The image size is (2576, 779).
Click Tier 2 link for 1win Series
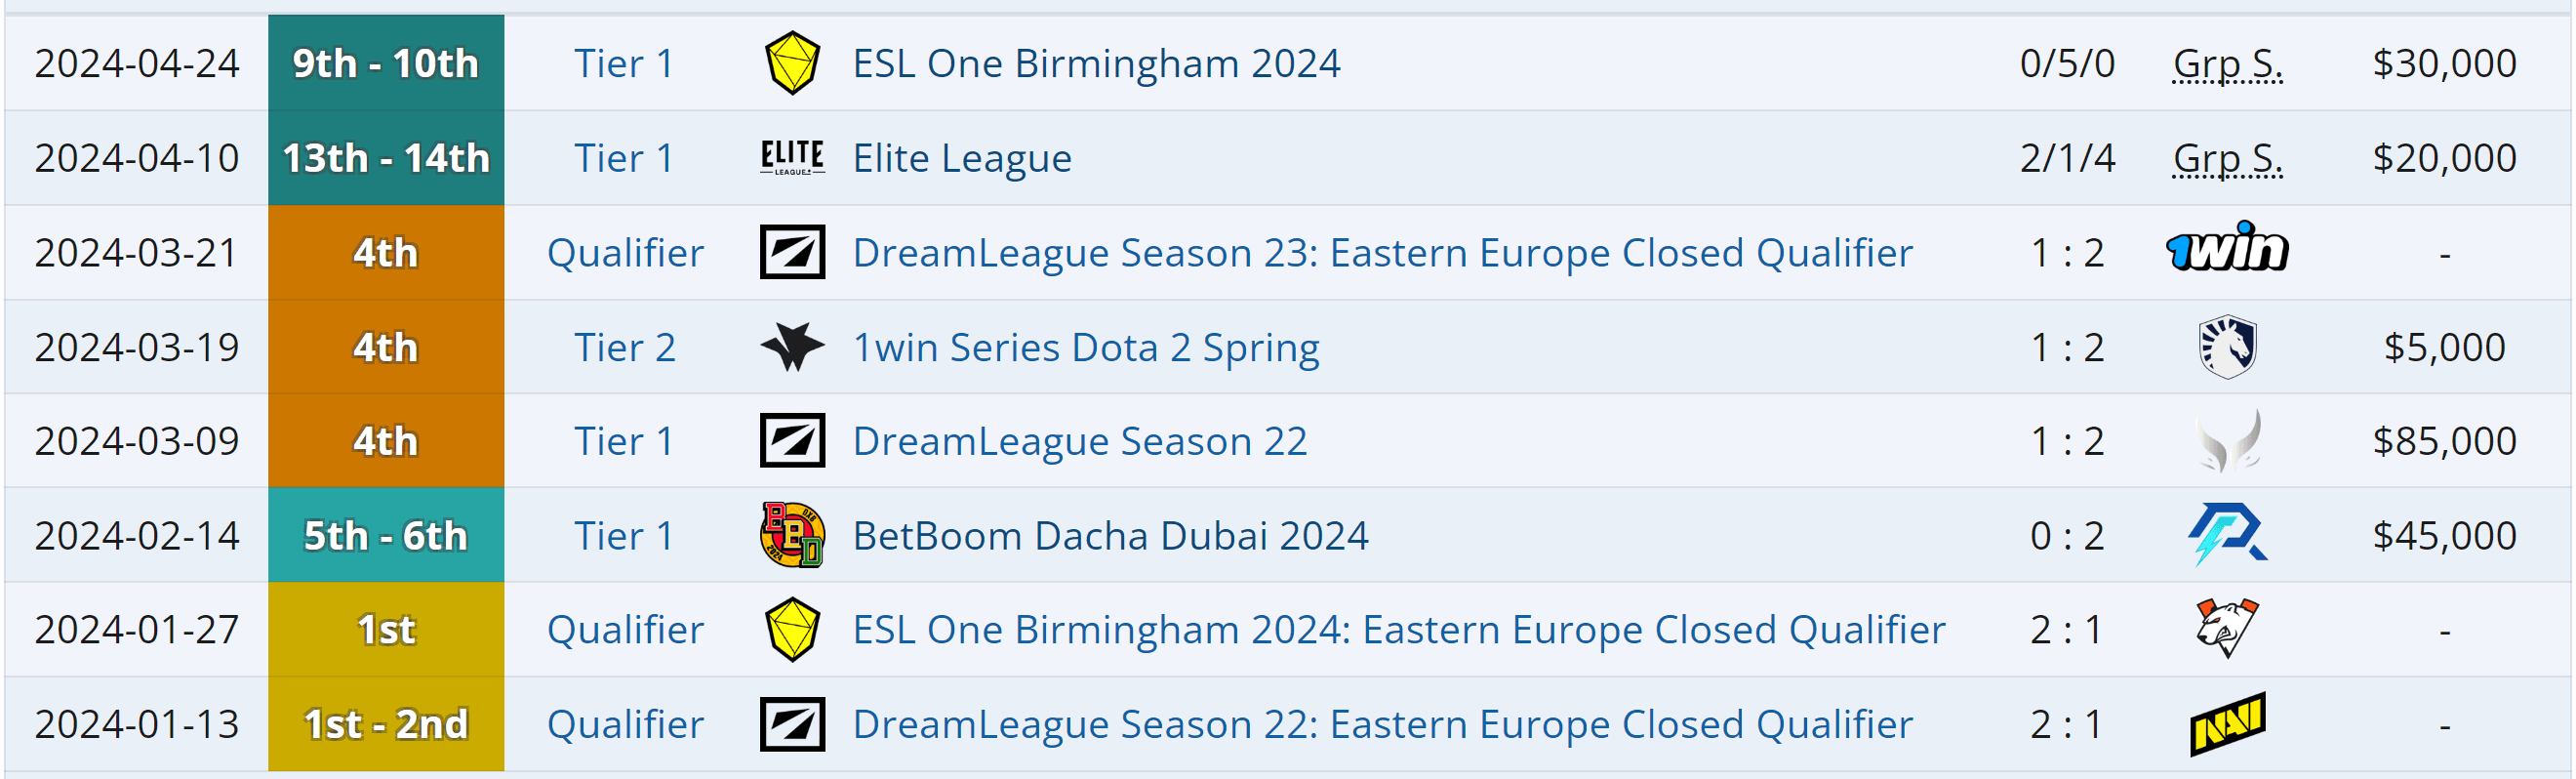click(625, 348)
